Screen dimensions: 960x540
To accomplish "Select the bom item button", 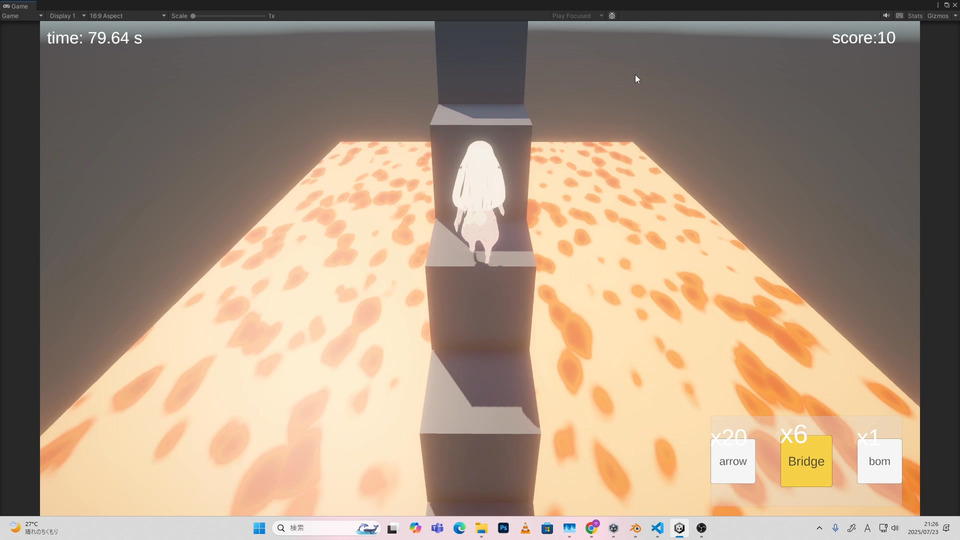I will (879, 461).
